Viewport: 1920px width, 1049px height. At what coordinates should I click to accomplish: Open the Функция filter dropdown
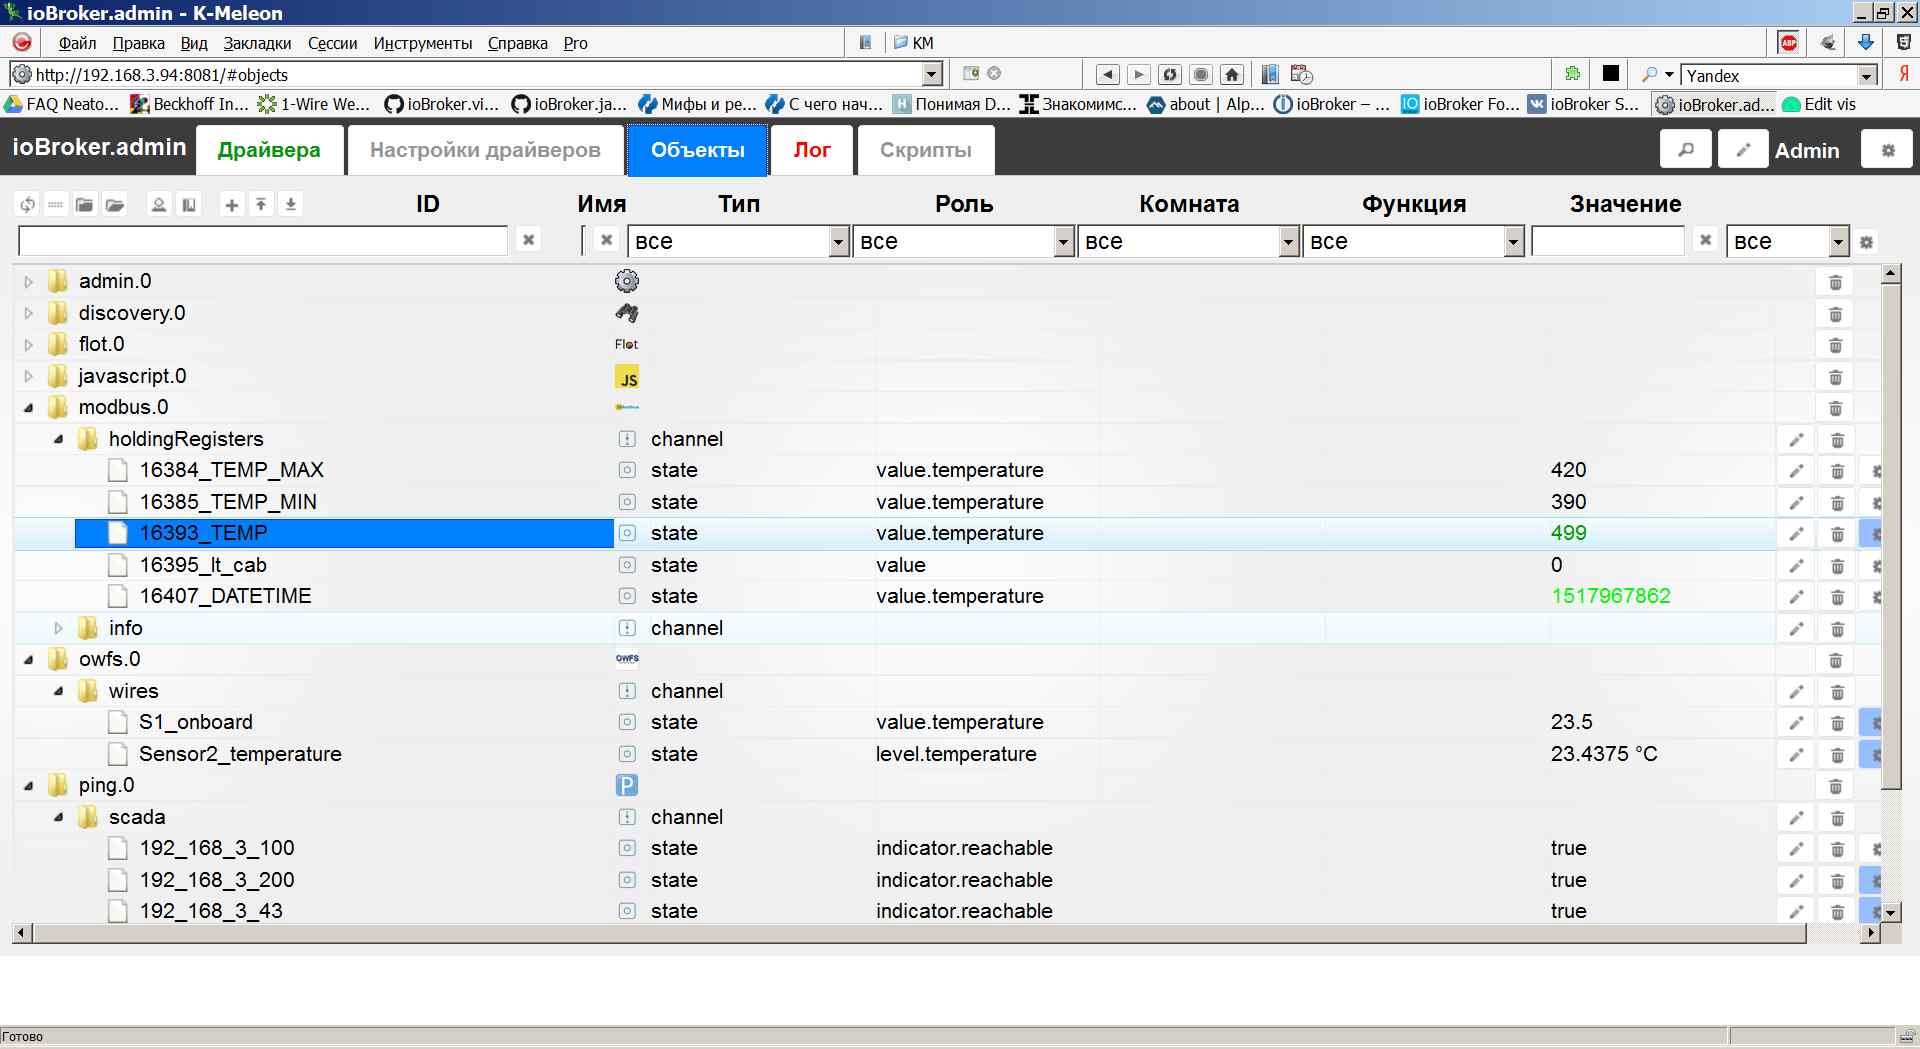(x=1414, y=241)
